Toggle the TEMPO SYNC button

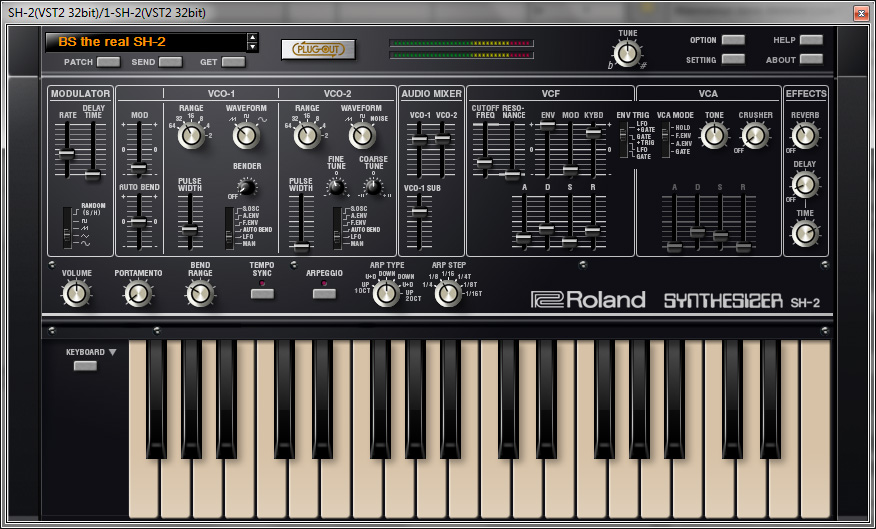(262, 293)
